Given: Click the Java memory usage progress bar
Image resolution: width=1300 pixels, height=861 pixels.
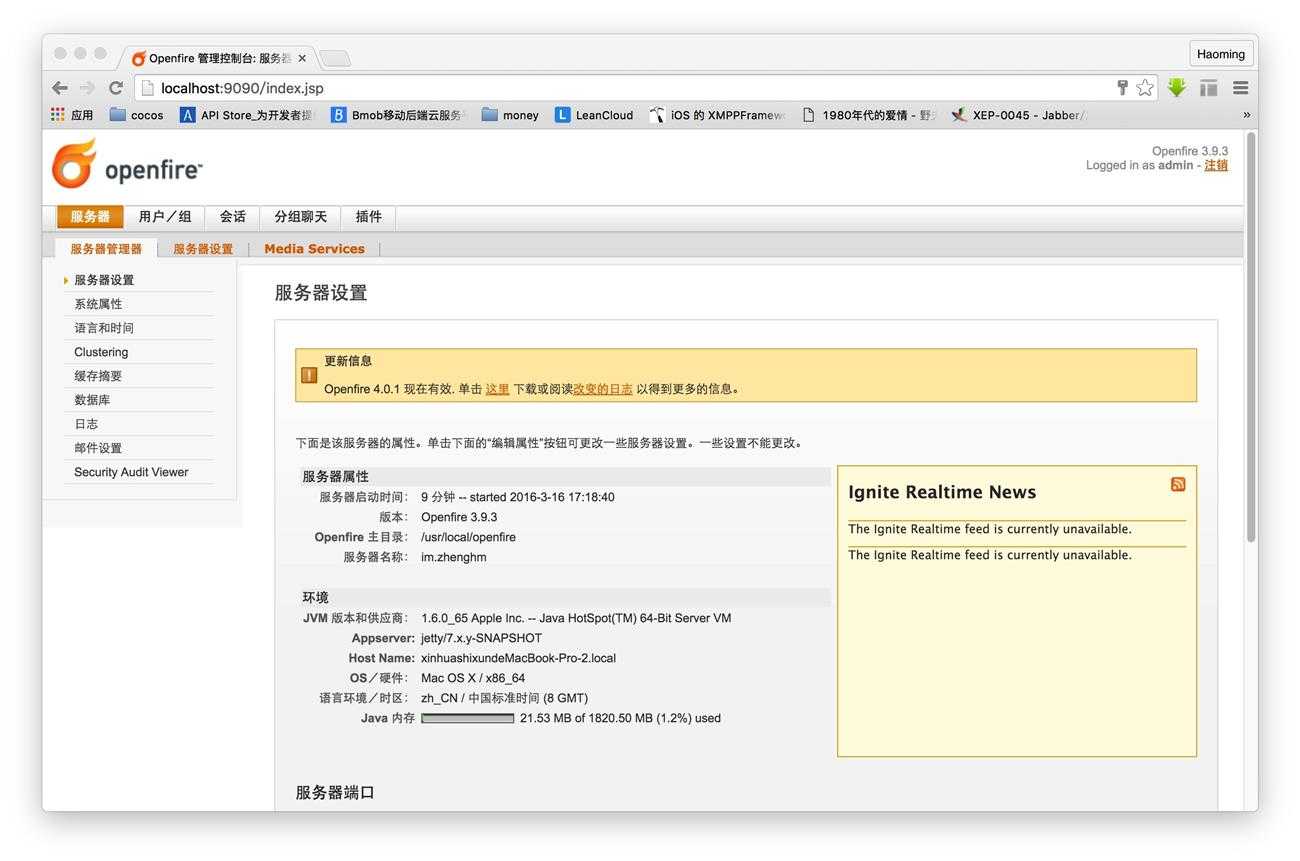Looking at the screenshot, I should 467,718.
